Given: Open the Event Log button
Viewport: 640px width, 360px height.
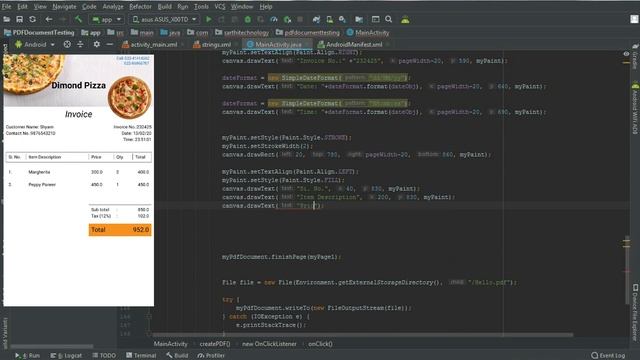Looking at the screenshot, I should pos(608,356).
